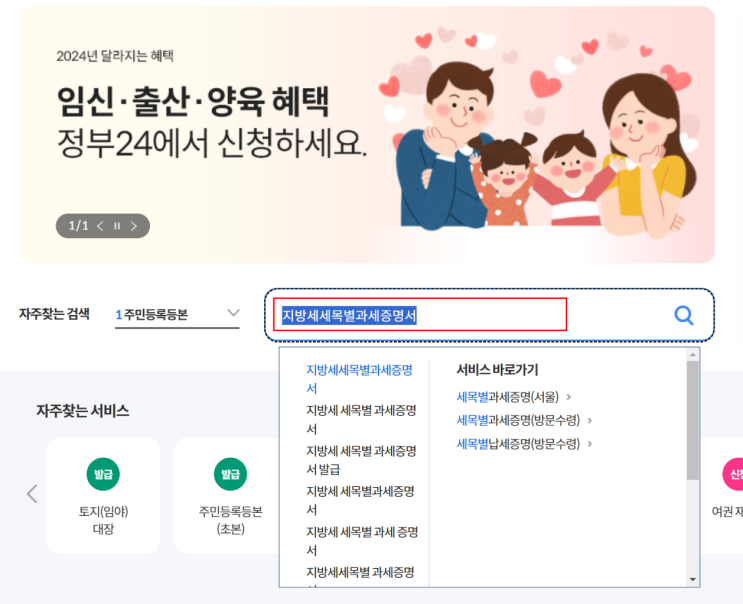Open 세목별과세증명(서울) service link
The height and width of the screenshot is (604, 743).
(514, 397)
